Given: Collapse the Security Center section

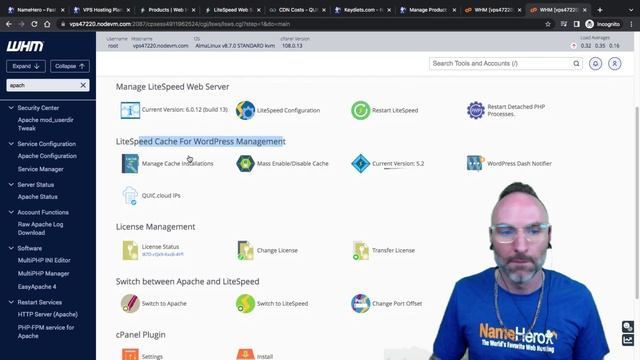Looking at the screenshot, I should click(11, 108).
